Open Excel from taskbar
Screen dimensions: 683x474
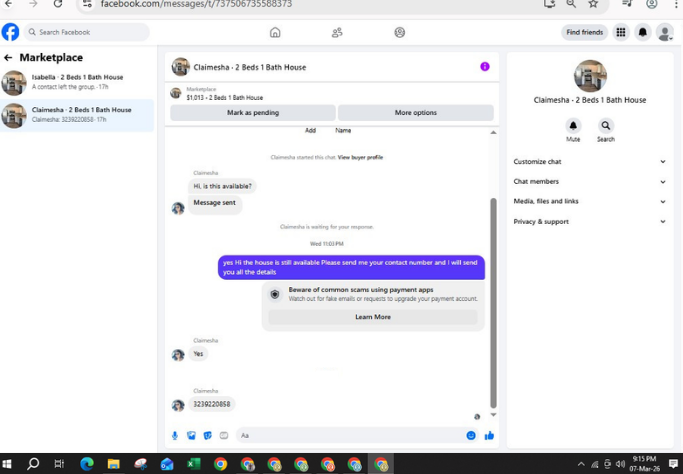[x=193, y=464]
